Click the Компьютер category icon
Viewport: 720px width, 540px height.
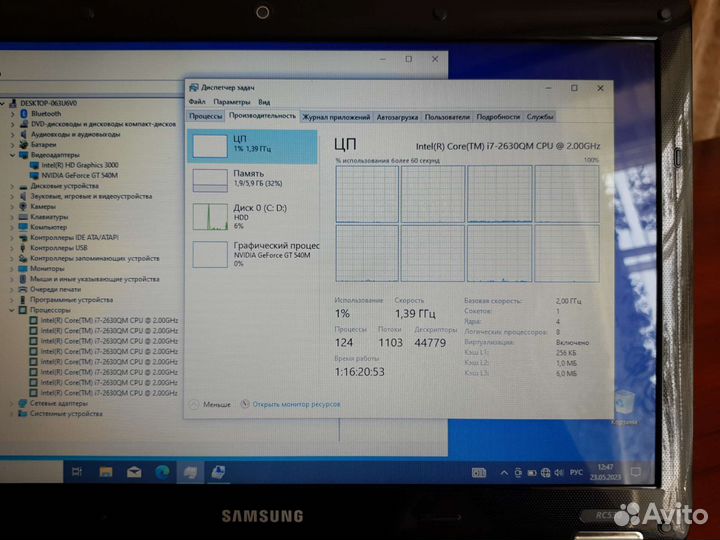click(23, 227)
